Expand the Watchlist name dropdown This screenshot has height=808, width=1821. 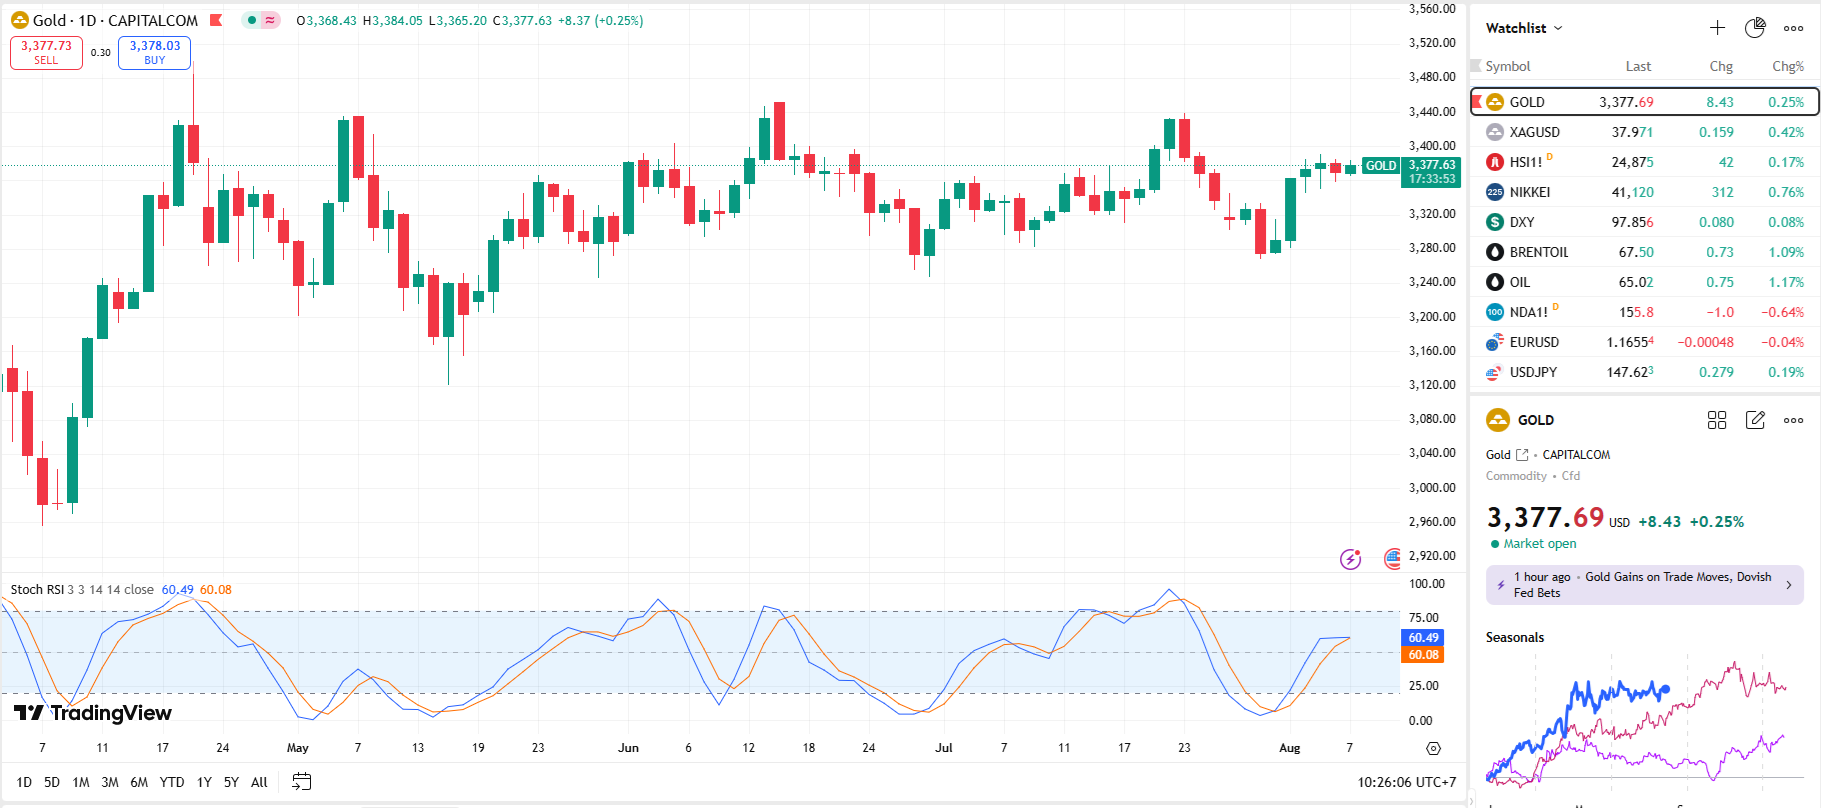click(1524, 28)
